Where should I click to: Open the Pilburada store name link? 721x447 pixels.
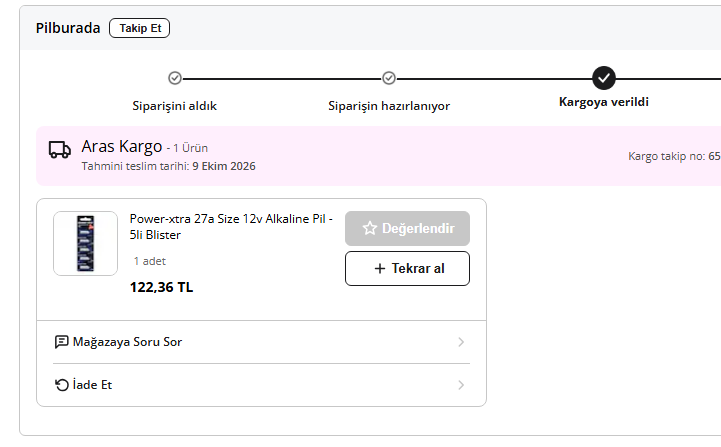coord(68,28)
